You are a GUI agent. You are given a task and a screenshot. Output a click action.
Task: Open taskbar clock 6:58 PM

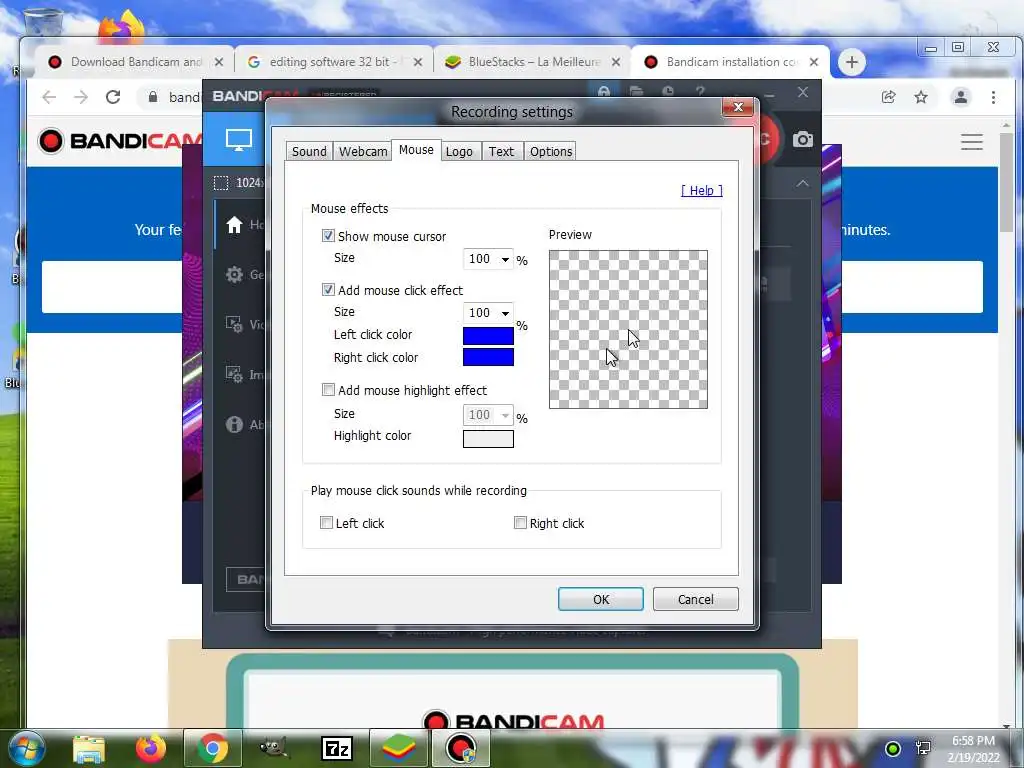pos(973,748)
